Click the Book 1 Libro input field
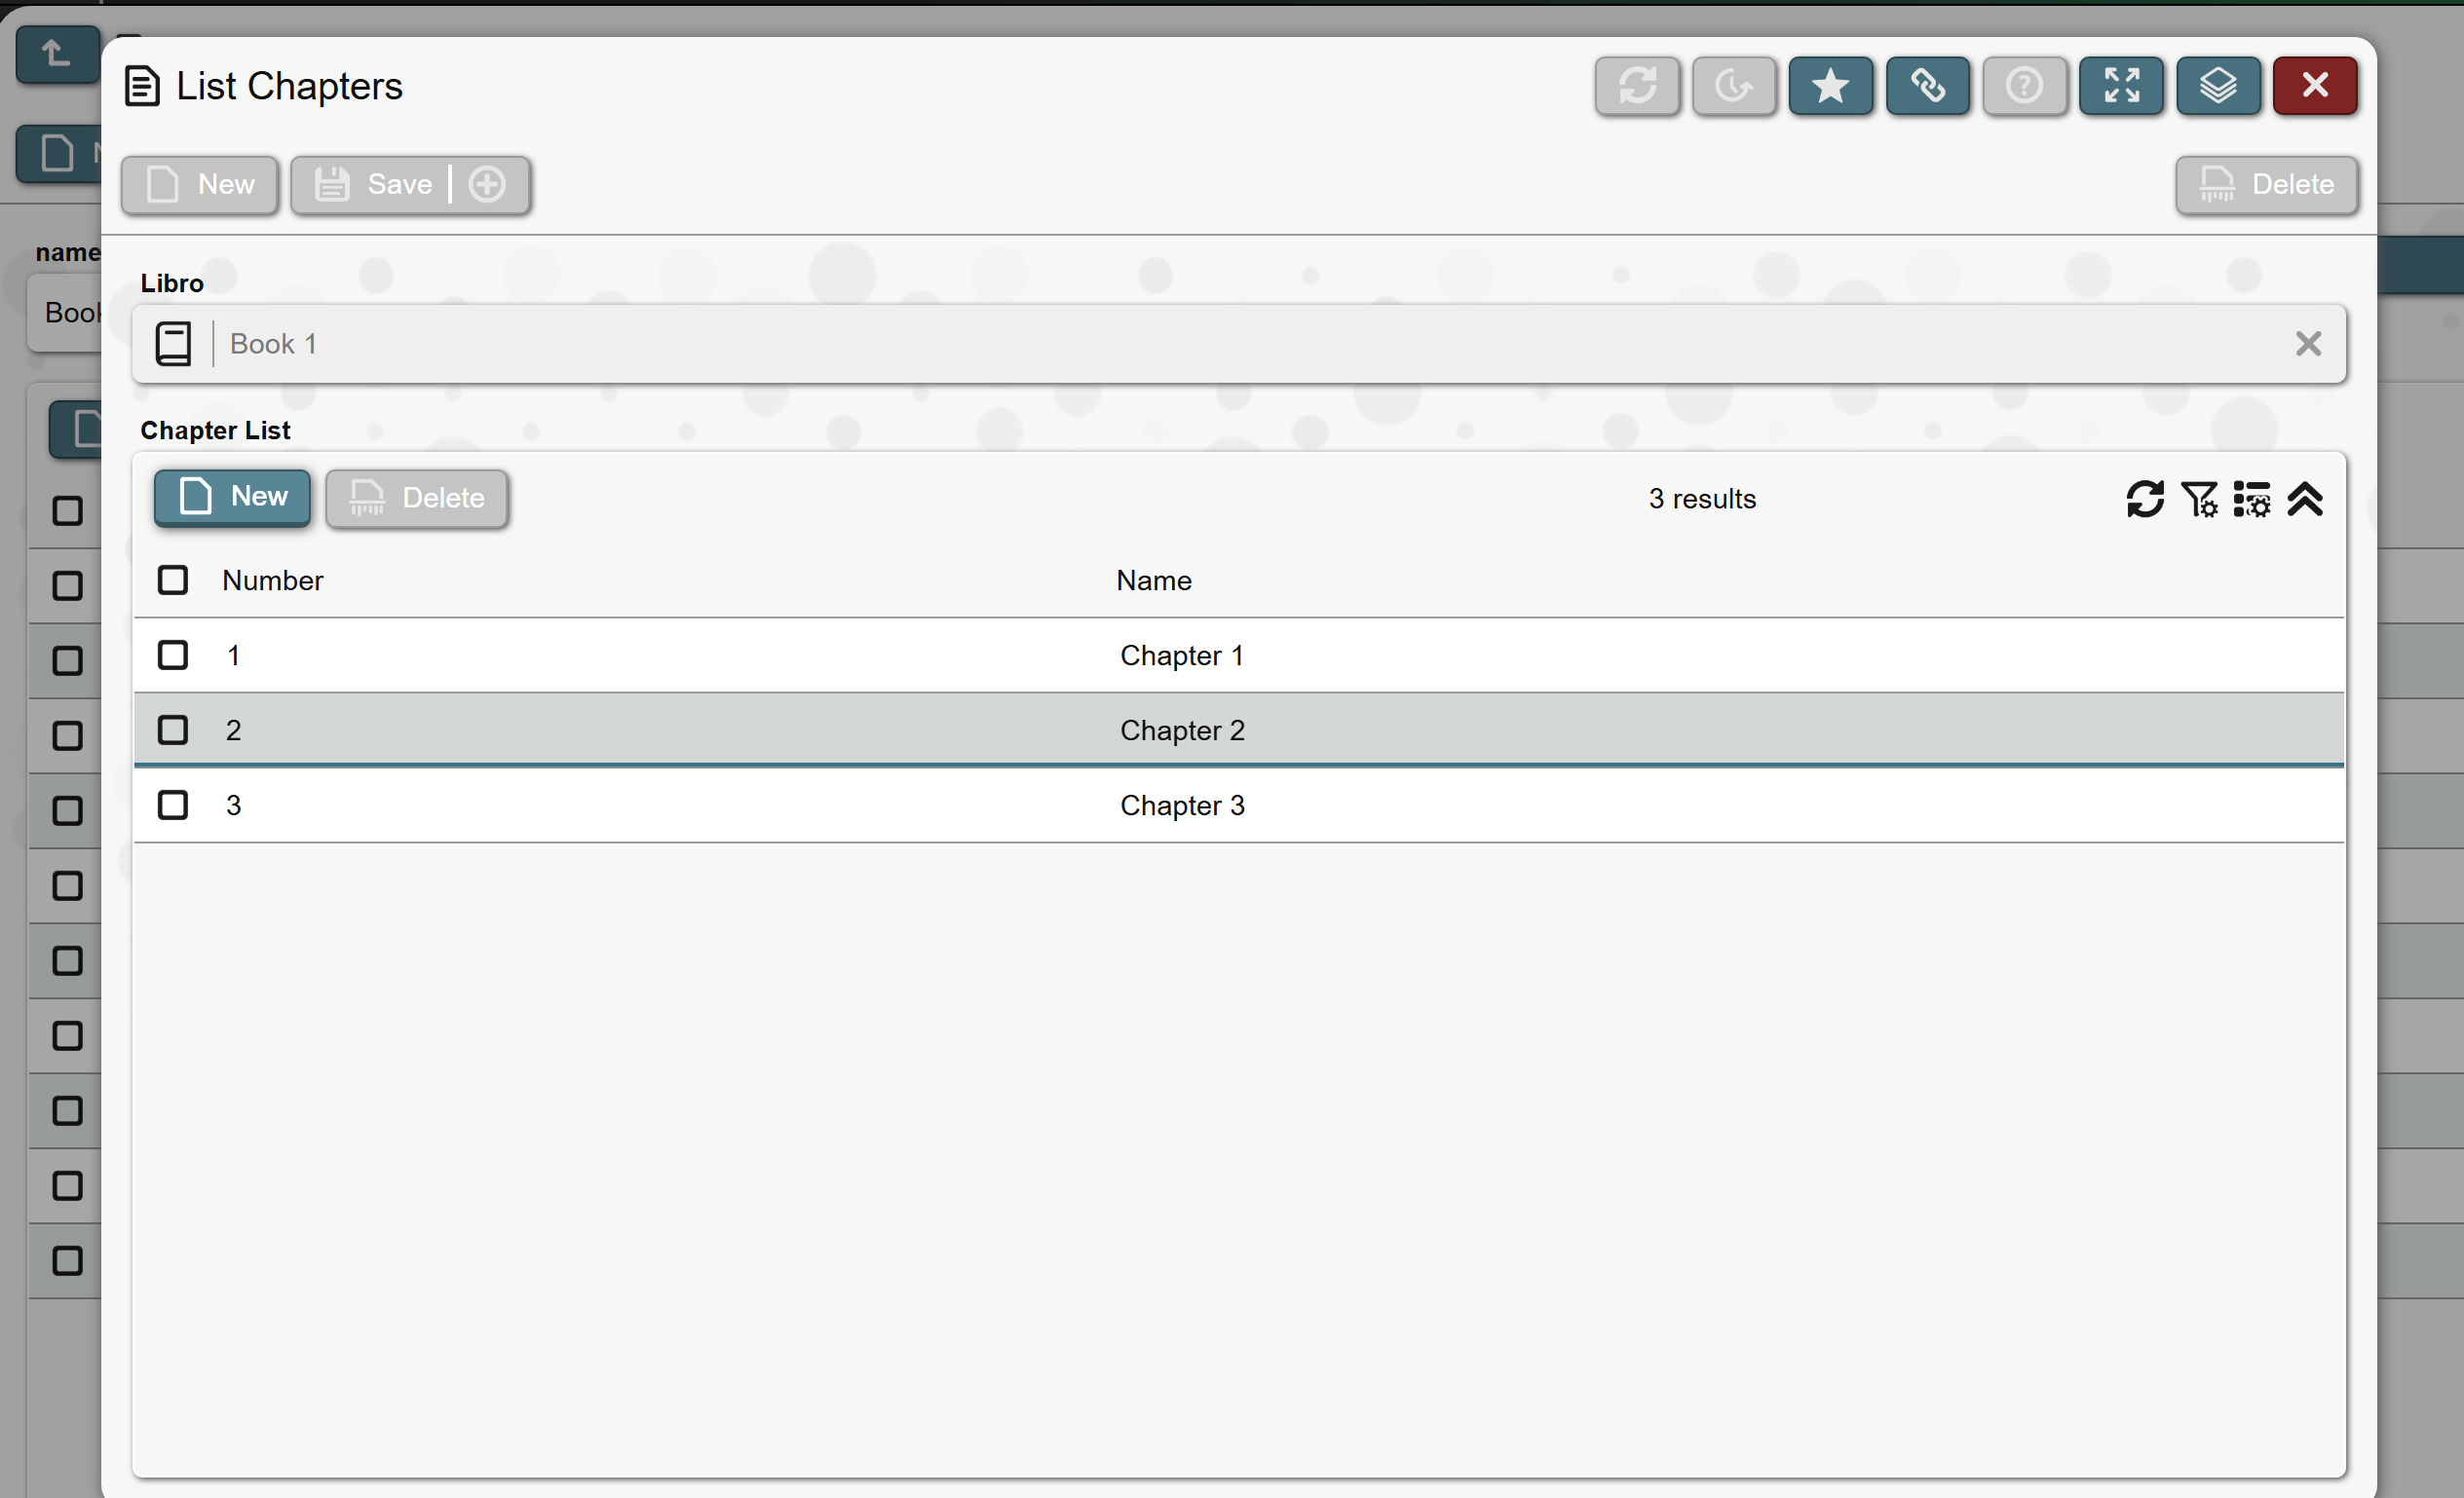Image resolution: width=2464 pixels, height=1498 pixels. [x=1200, y=344]
